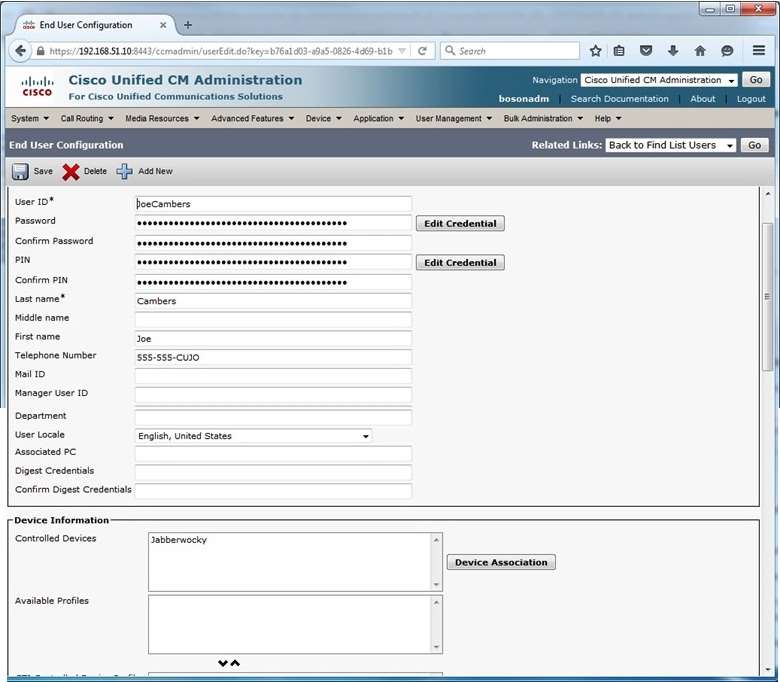Screen dimensions: 780x682
Task: Open URL history dropdown arrow
Action: pos(402,51)
